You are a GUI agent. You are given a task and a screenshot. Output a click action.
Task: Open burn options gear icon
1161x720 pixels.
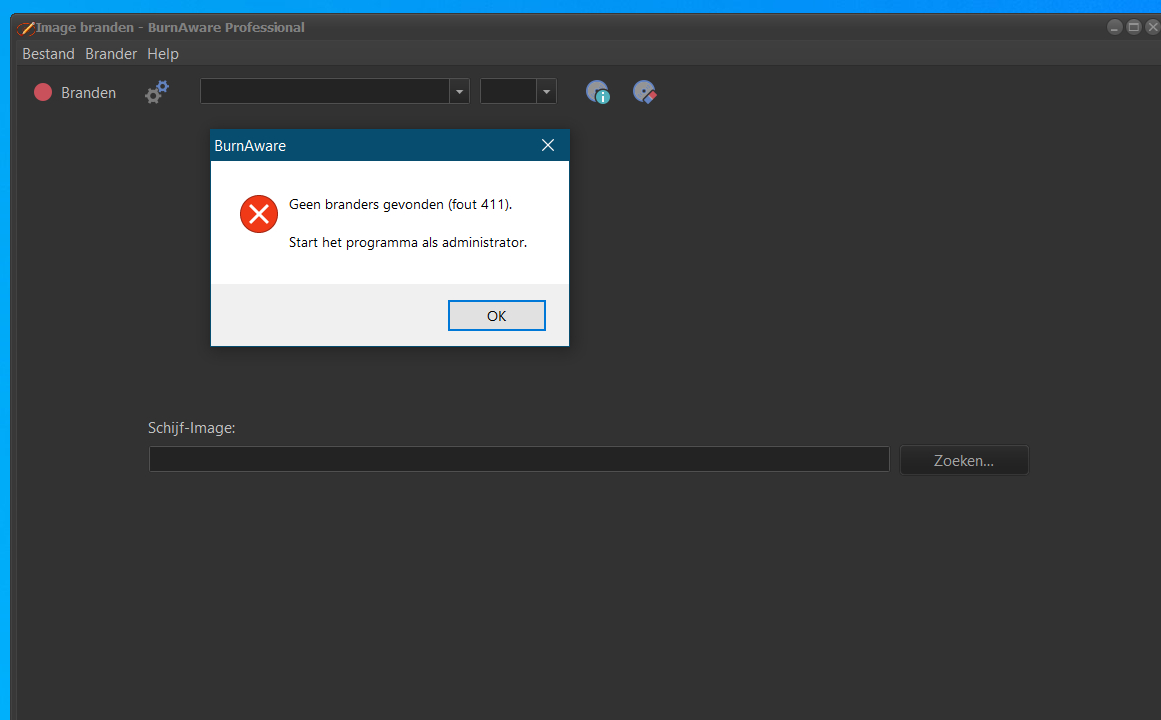157,93
